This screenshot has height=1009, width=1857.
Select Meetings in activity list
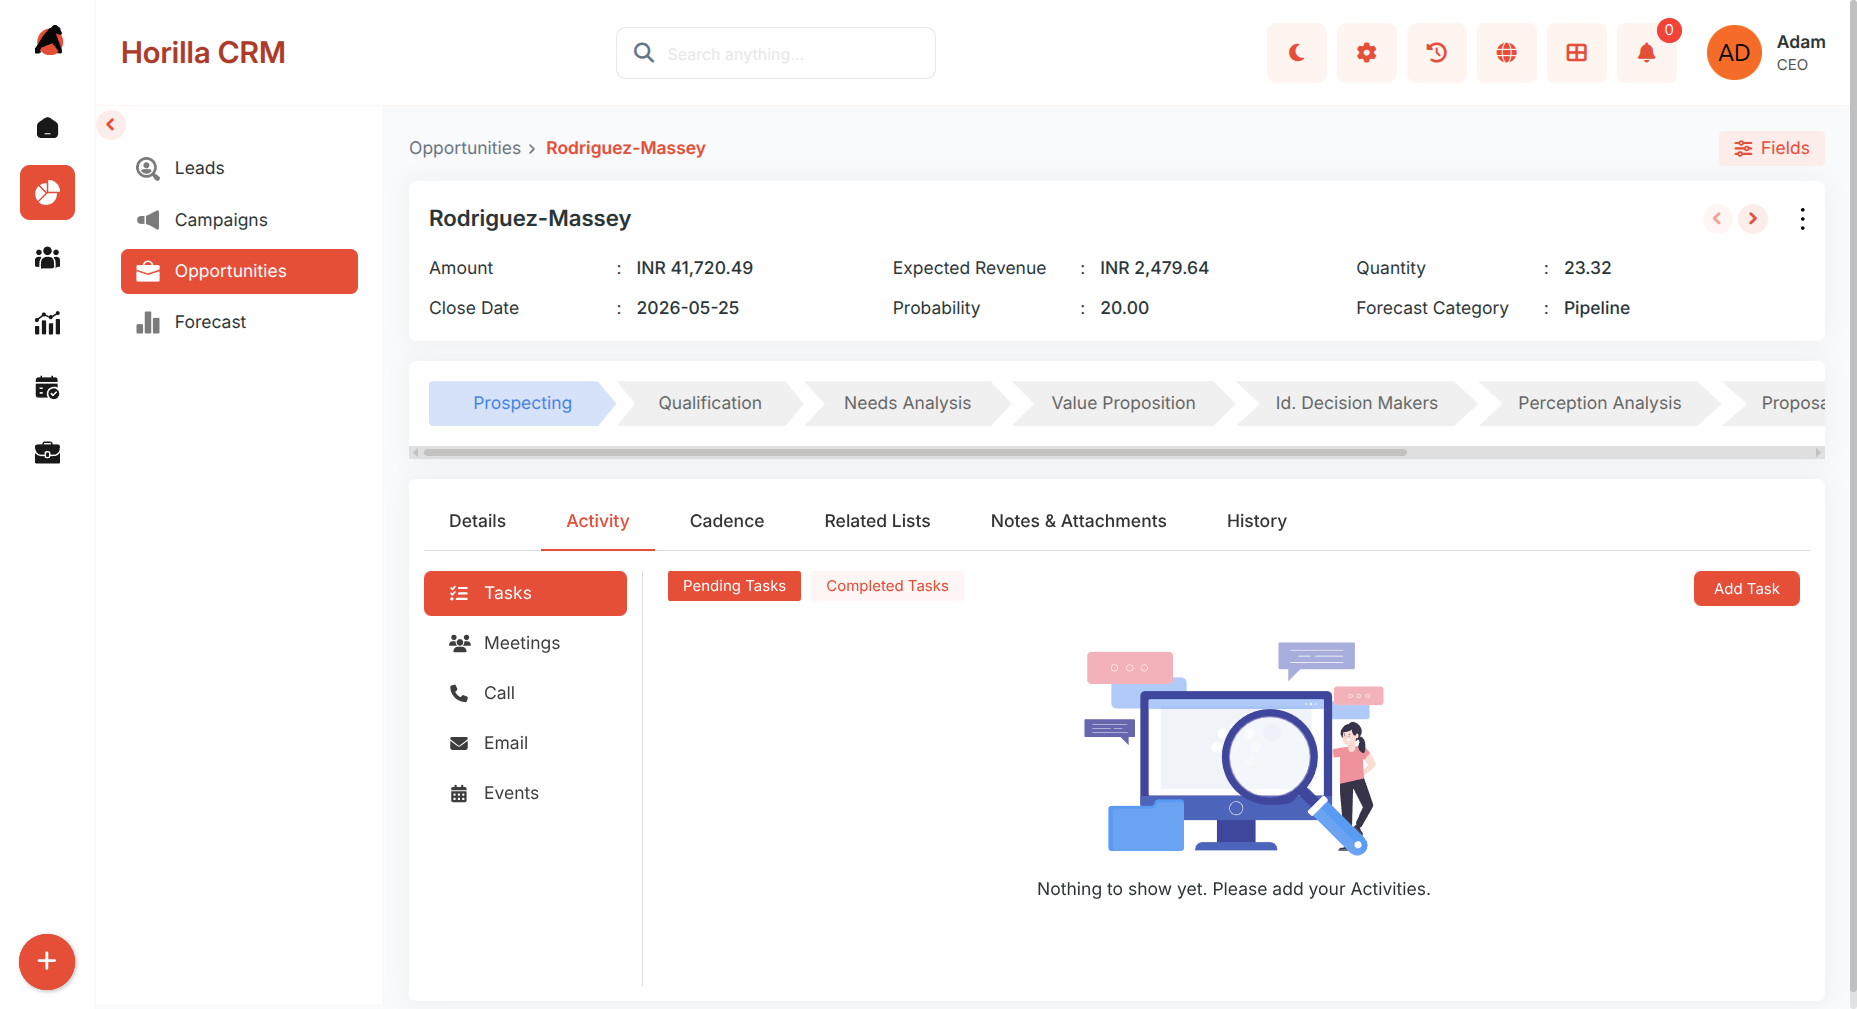tap(525, 643)
